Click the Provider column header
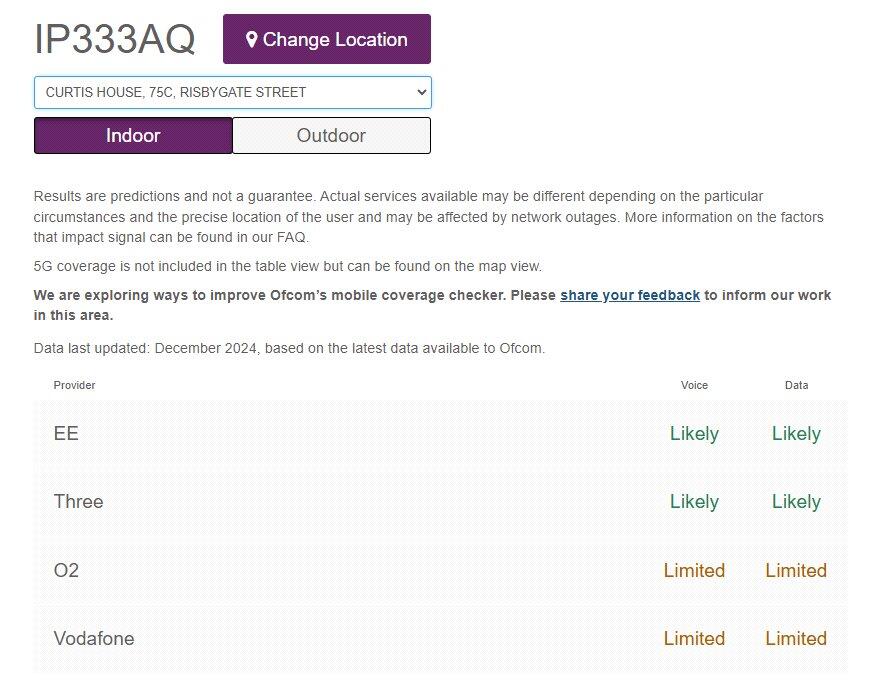This screenshot has width=885, height=682. (74, 385)
